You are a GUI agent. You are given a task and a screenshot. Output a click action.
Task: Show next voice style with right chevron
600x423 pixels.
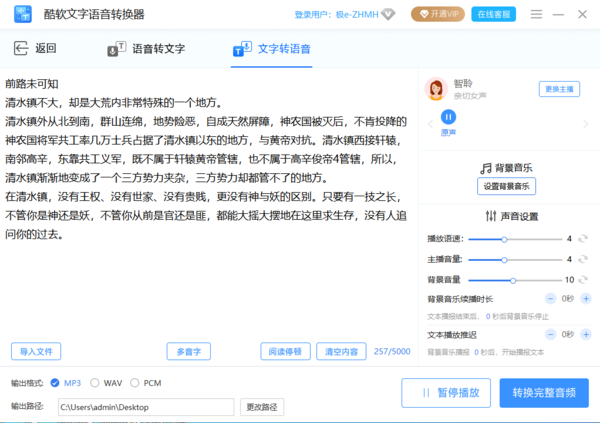point(585,124)
